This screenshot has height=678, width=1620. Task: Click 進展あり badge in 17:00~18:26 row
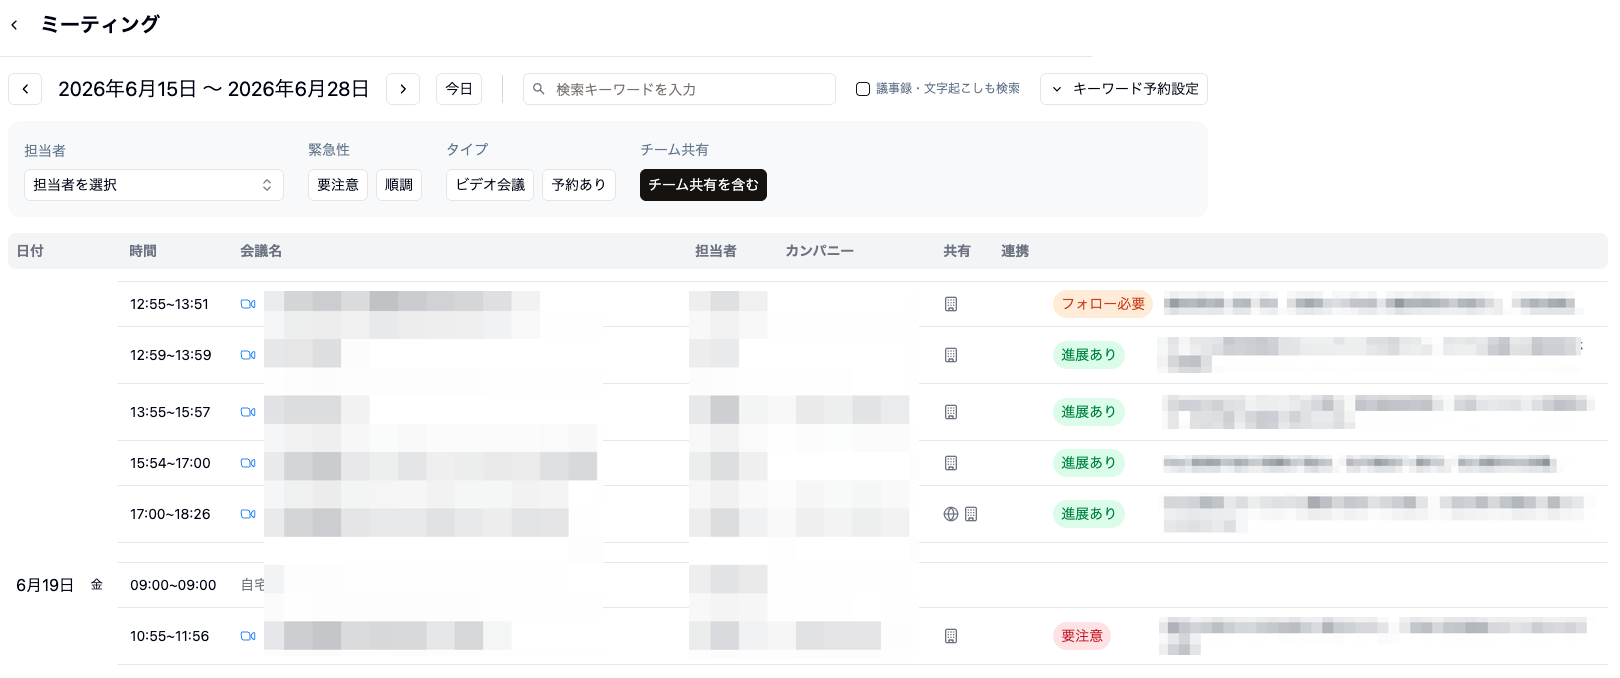[x=1089, y=514]
